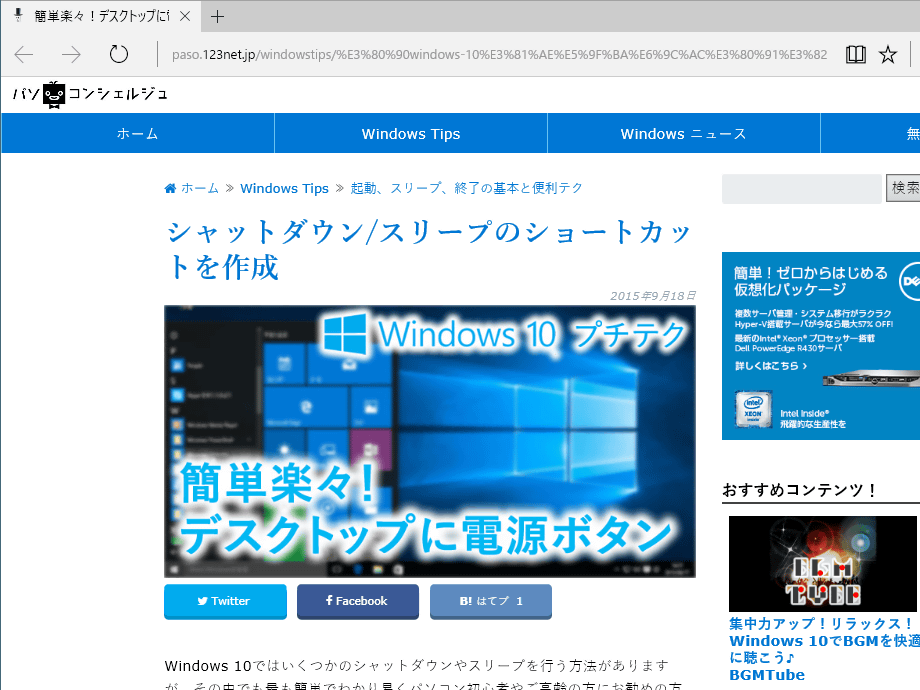
Task: Follow the 起動、スリープ、終了の基本と便利テク breadcrumb link
Action: coord(466,188)
